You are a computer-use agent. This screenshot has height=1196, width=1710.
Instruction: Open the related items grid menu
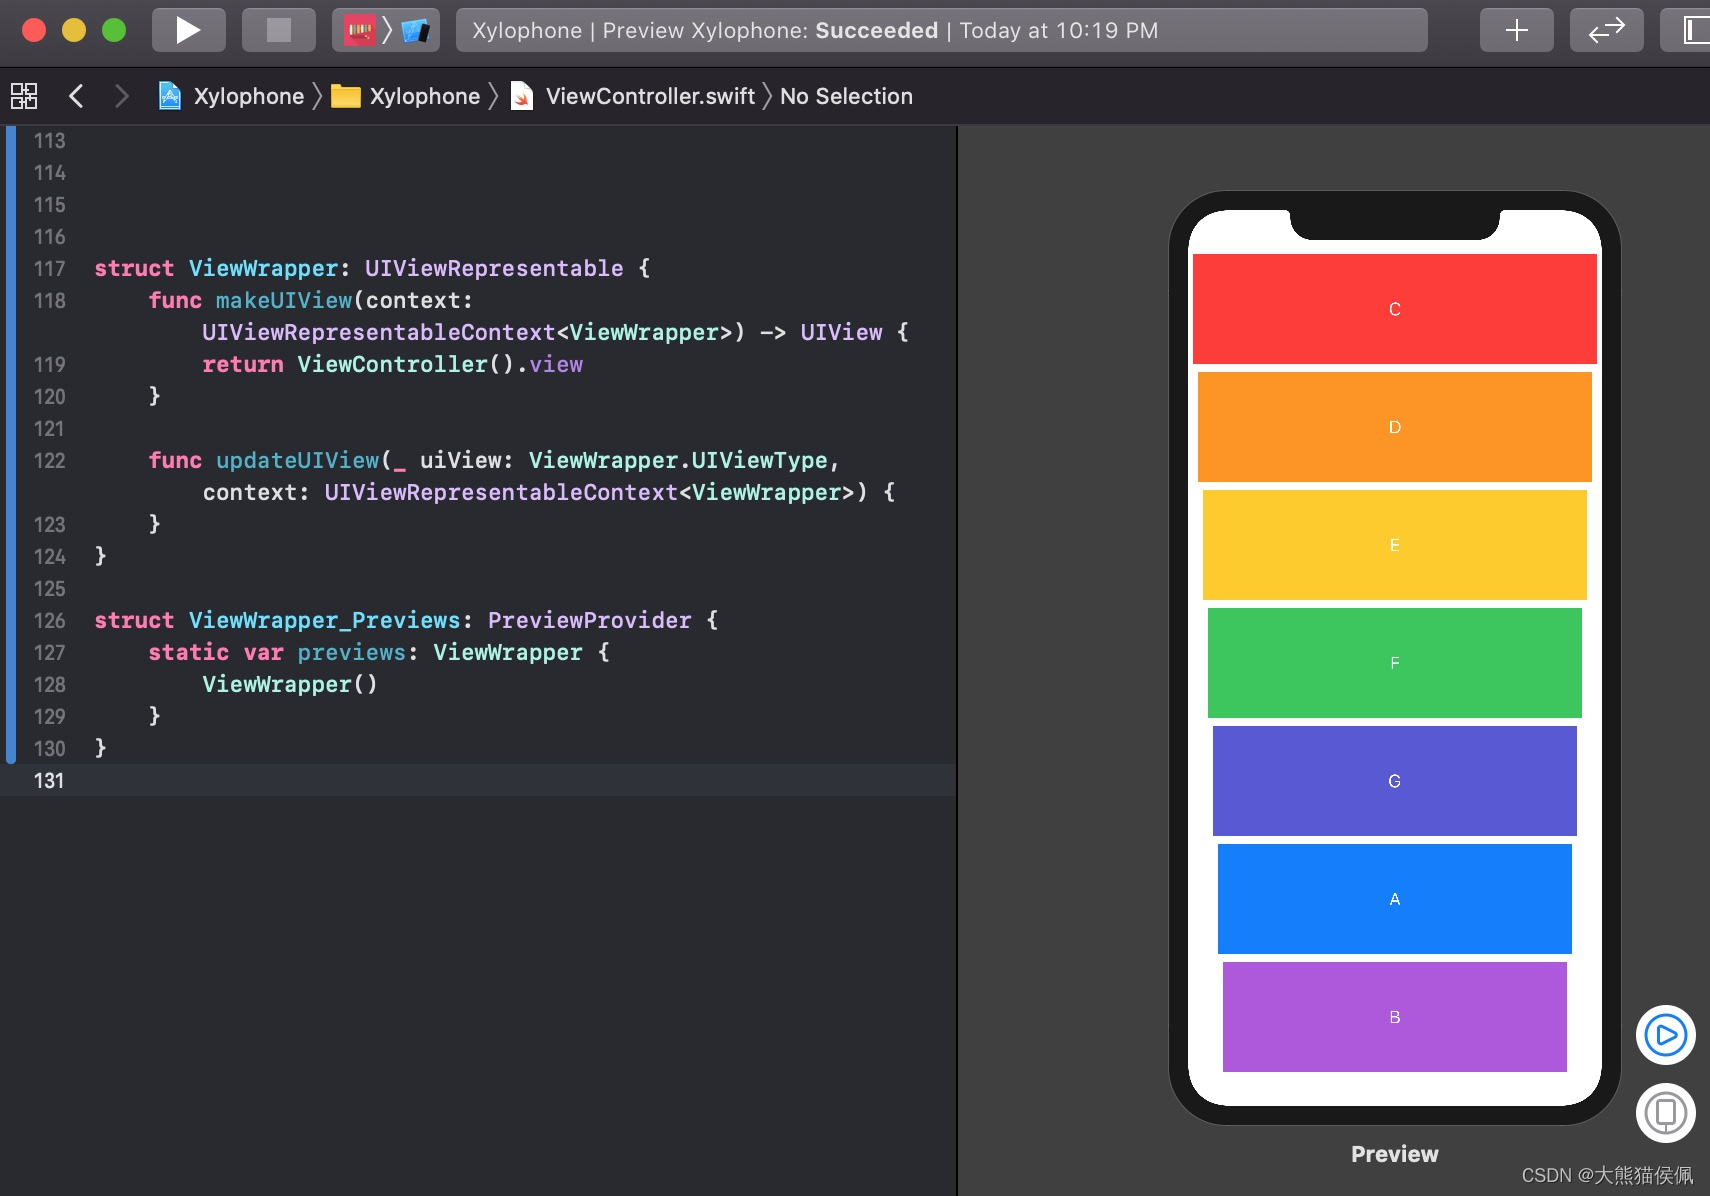tap(24, 96)
